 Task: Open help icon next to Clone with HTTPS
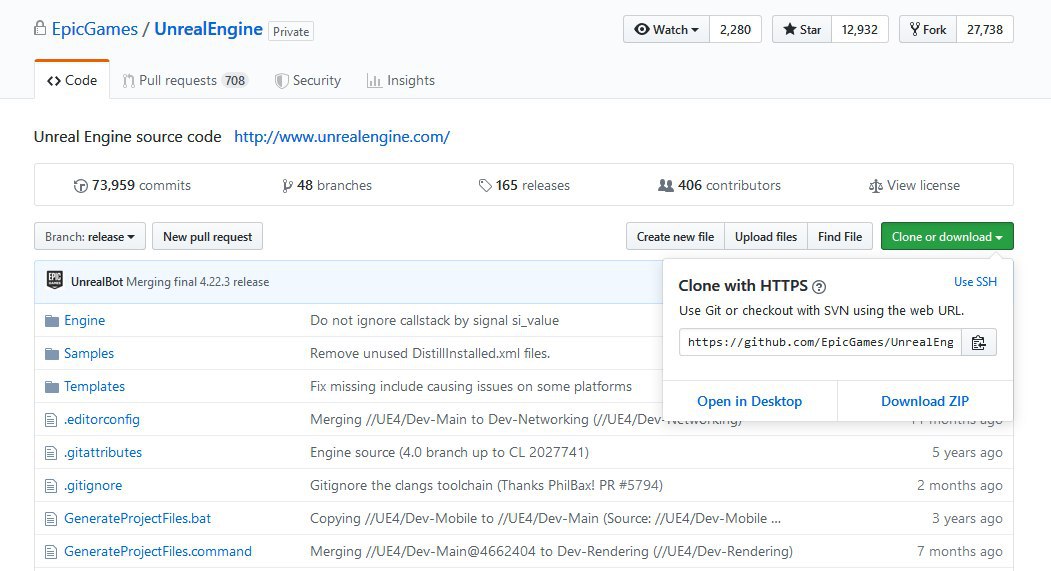818,287
